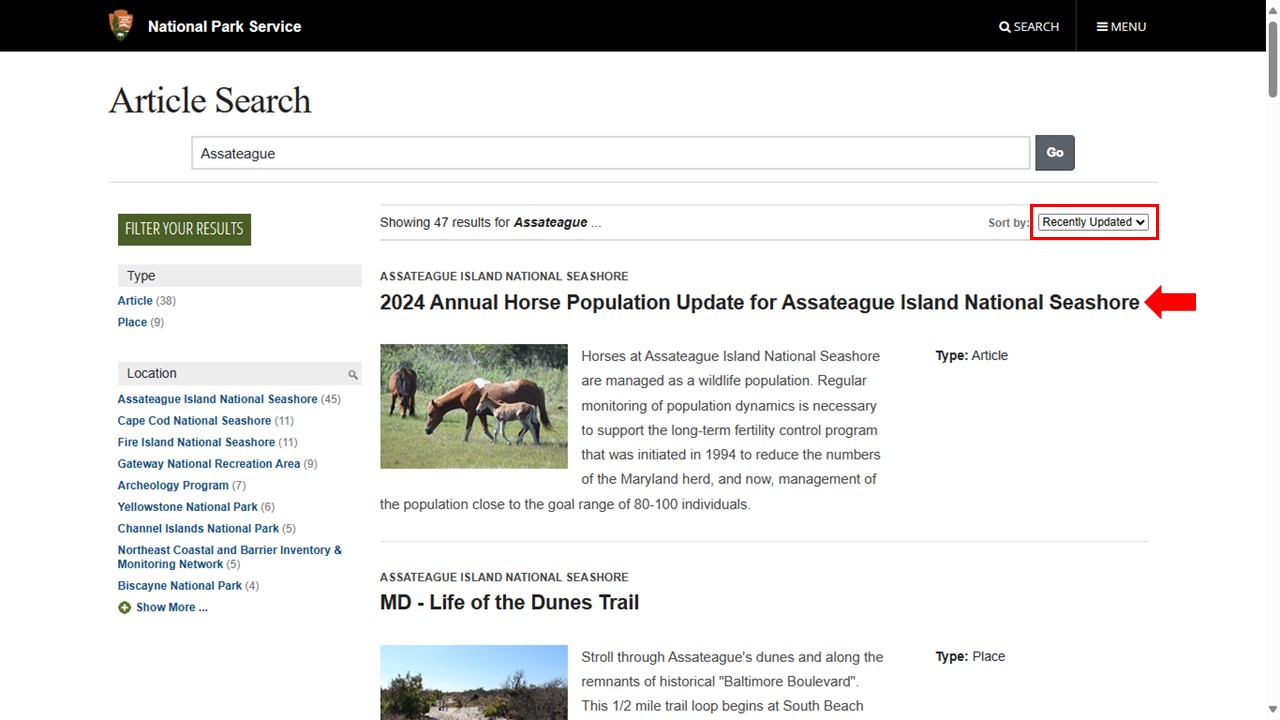
Task: Click the dunes trail thumbnail image
Action: pyautogui.click(x=473, y=682)
